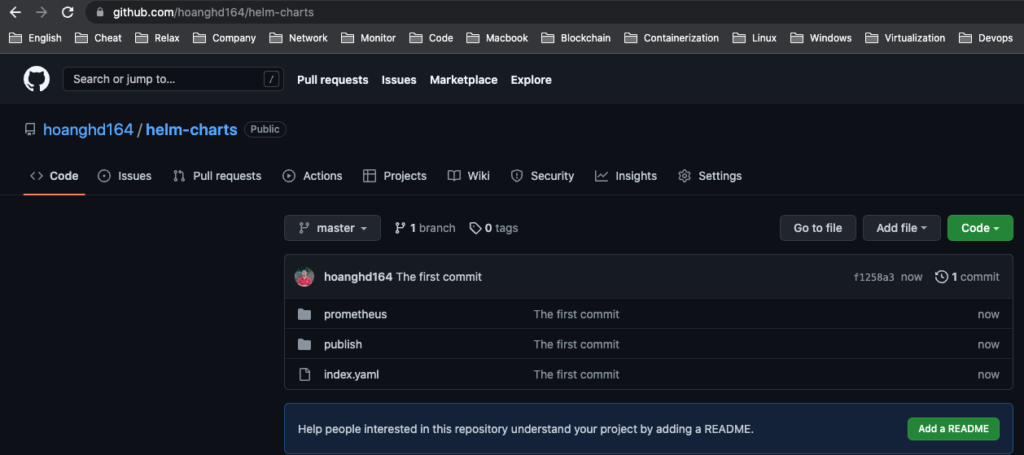Open the prometheus folder
The height and width of the screenshot is (455, 1024).
pyautogui.click(x=355, y=315)
